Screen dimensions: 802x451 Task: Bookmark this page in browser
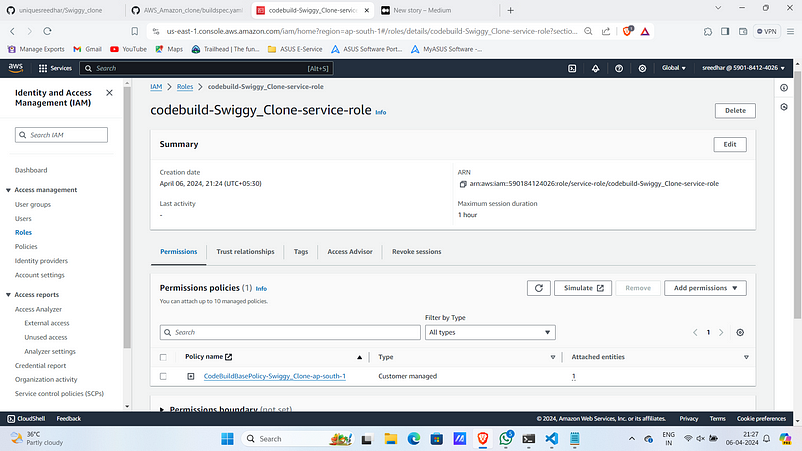point(135,31)
